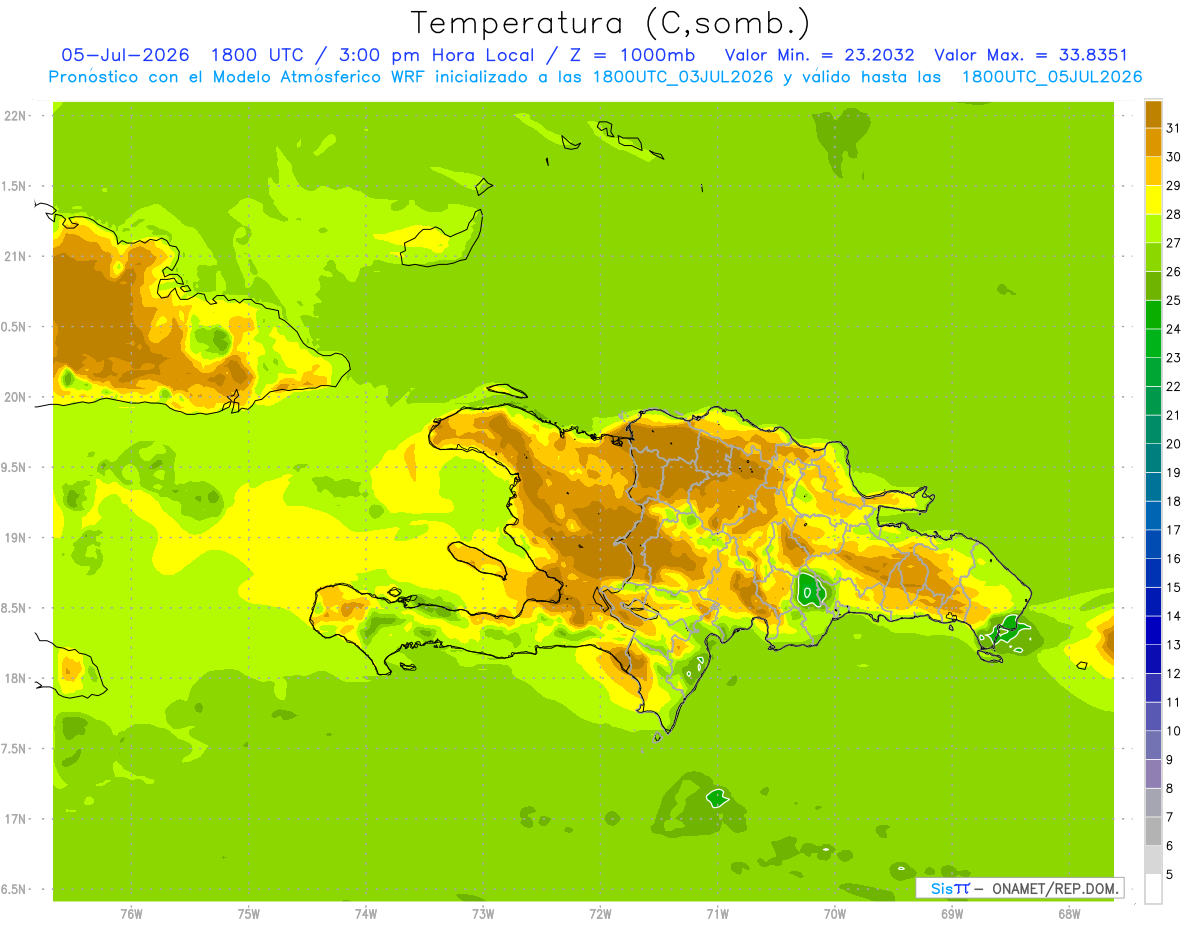Click the '18N' latitude axis label
Screen dimensions: 1200x927
(x=14, y=678)
